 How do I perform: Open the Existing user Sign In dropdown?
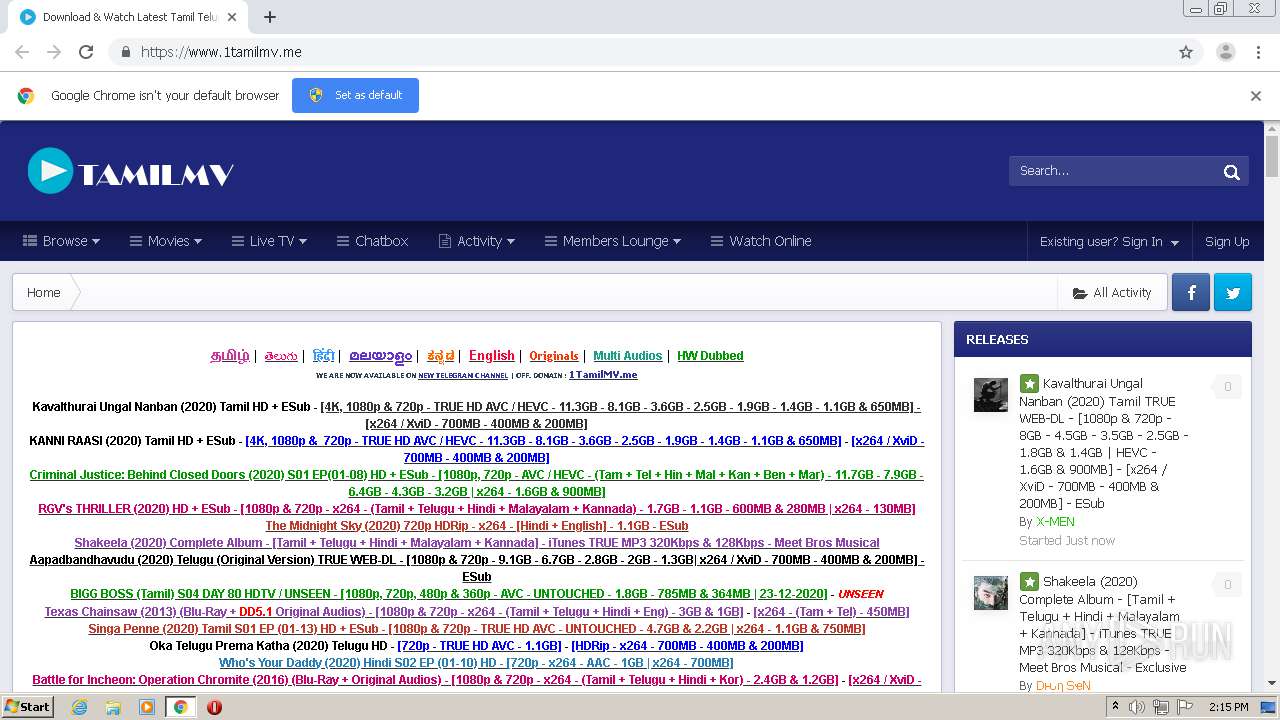(1109, 241)
